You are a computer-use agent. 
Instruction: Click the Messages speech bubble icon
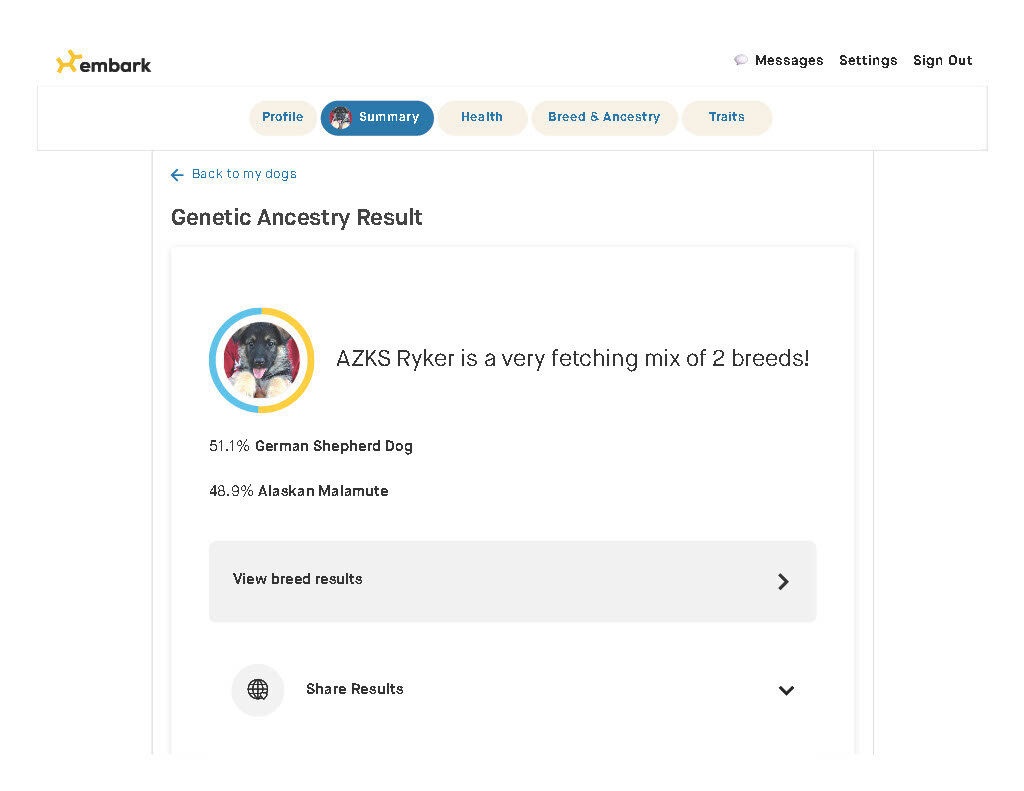tap(741, 60)
